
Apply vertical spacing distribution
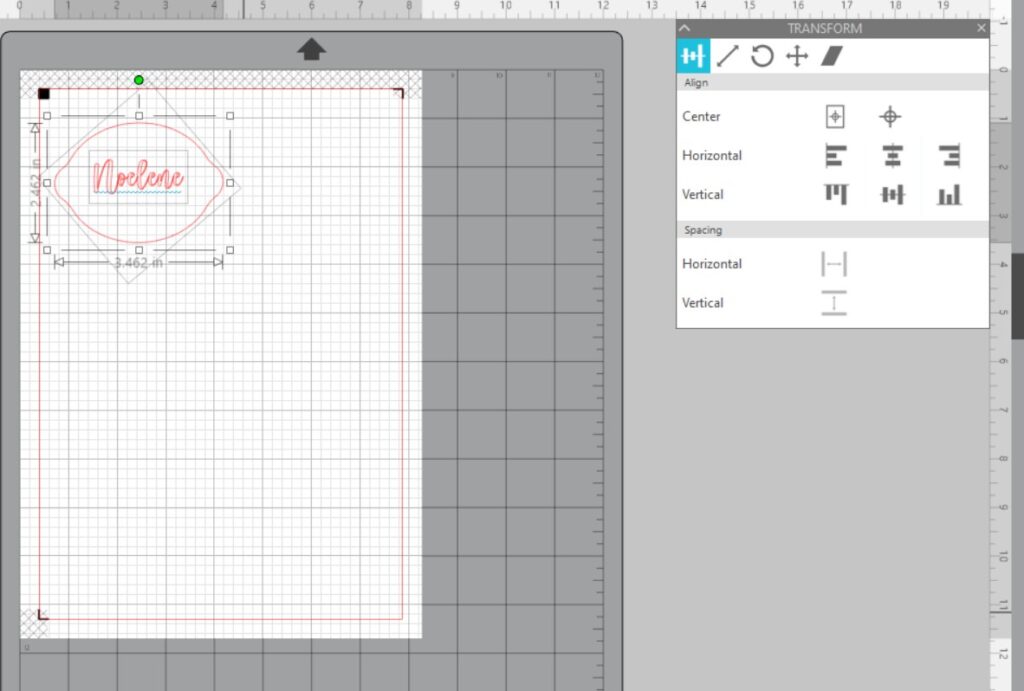[x=834, y=303]
